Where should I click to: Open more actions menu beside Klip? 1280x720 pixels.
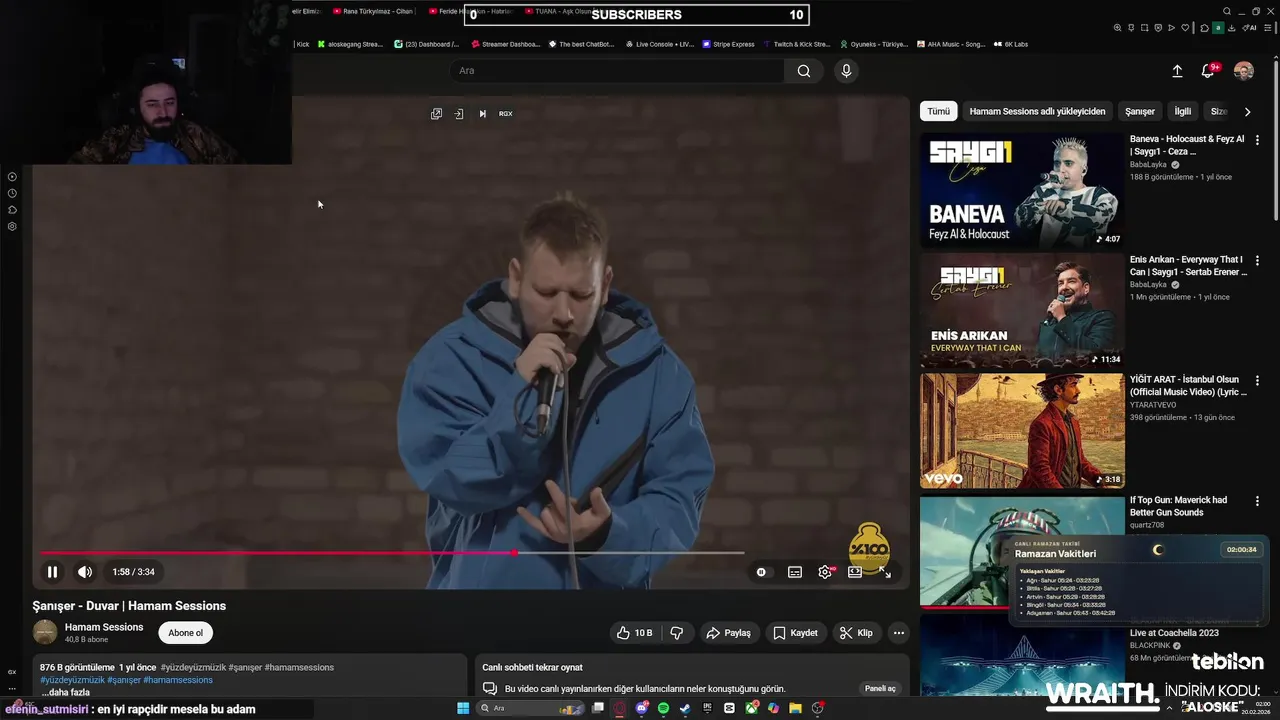point(899,633)
